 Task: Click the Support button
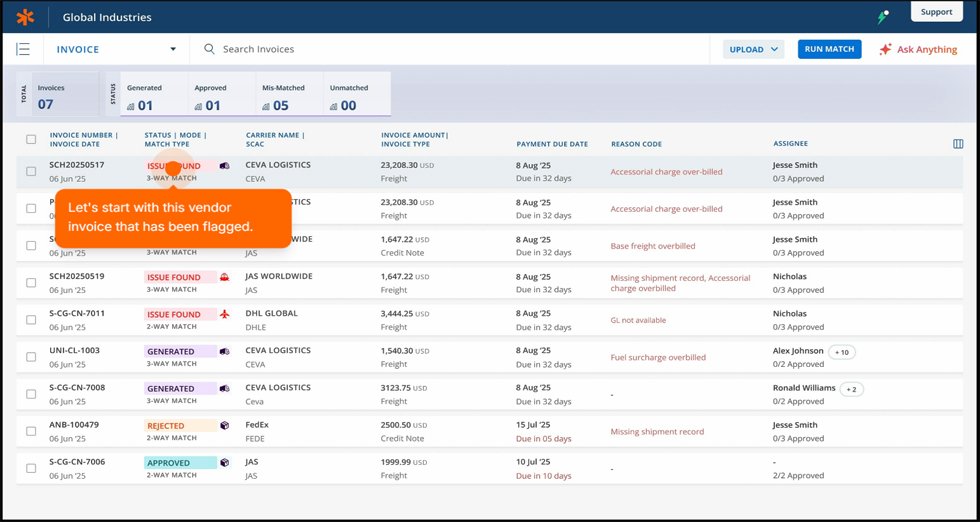coord(936,12)
